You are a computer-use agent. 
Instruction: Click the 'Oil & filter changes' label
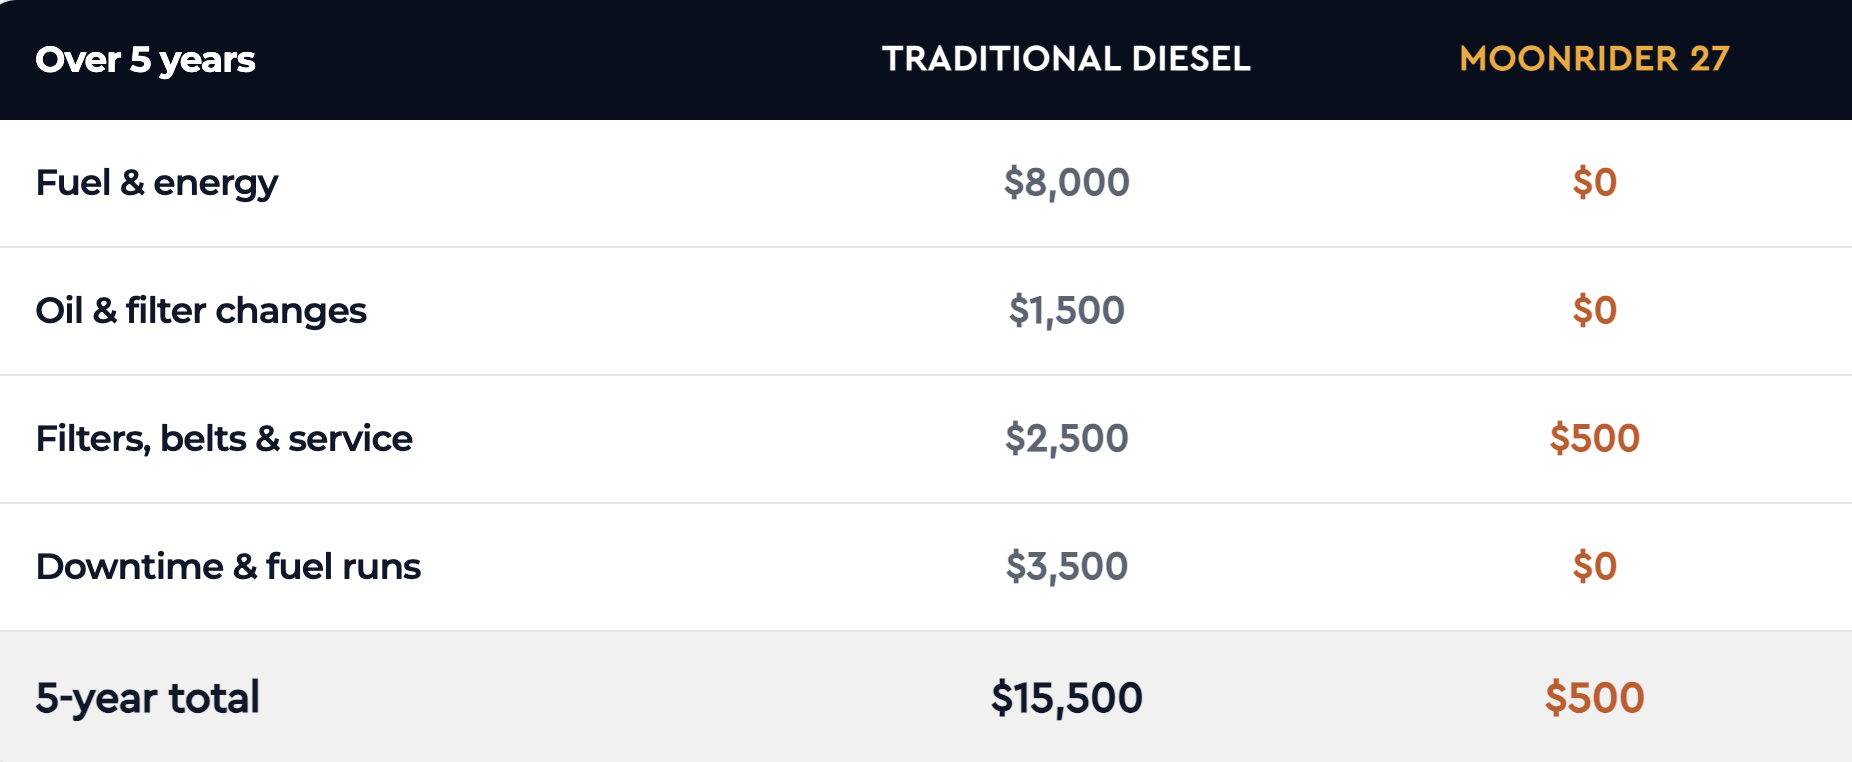coord(201,311)
